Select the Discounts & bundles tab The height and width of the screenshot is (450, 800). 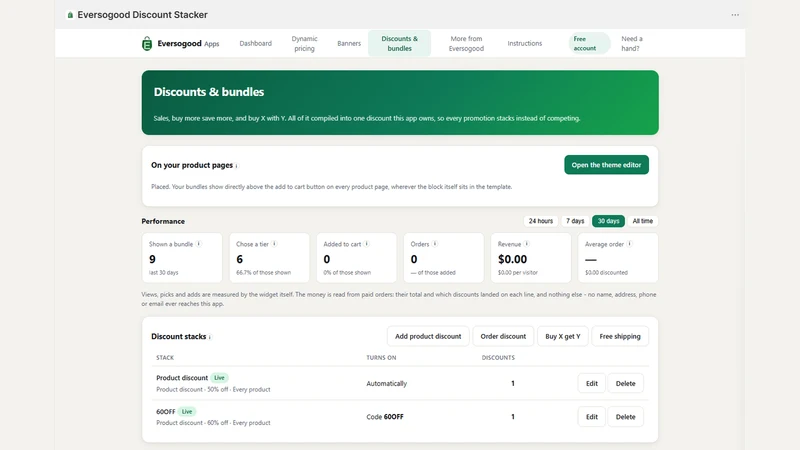tap(399, 43)
